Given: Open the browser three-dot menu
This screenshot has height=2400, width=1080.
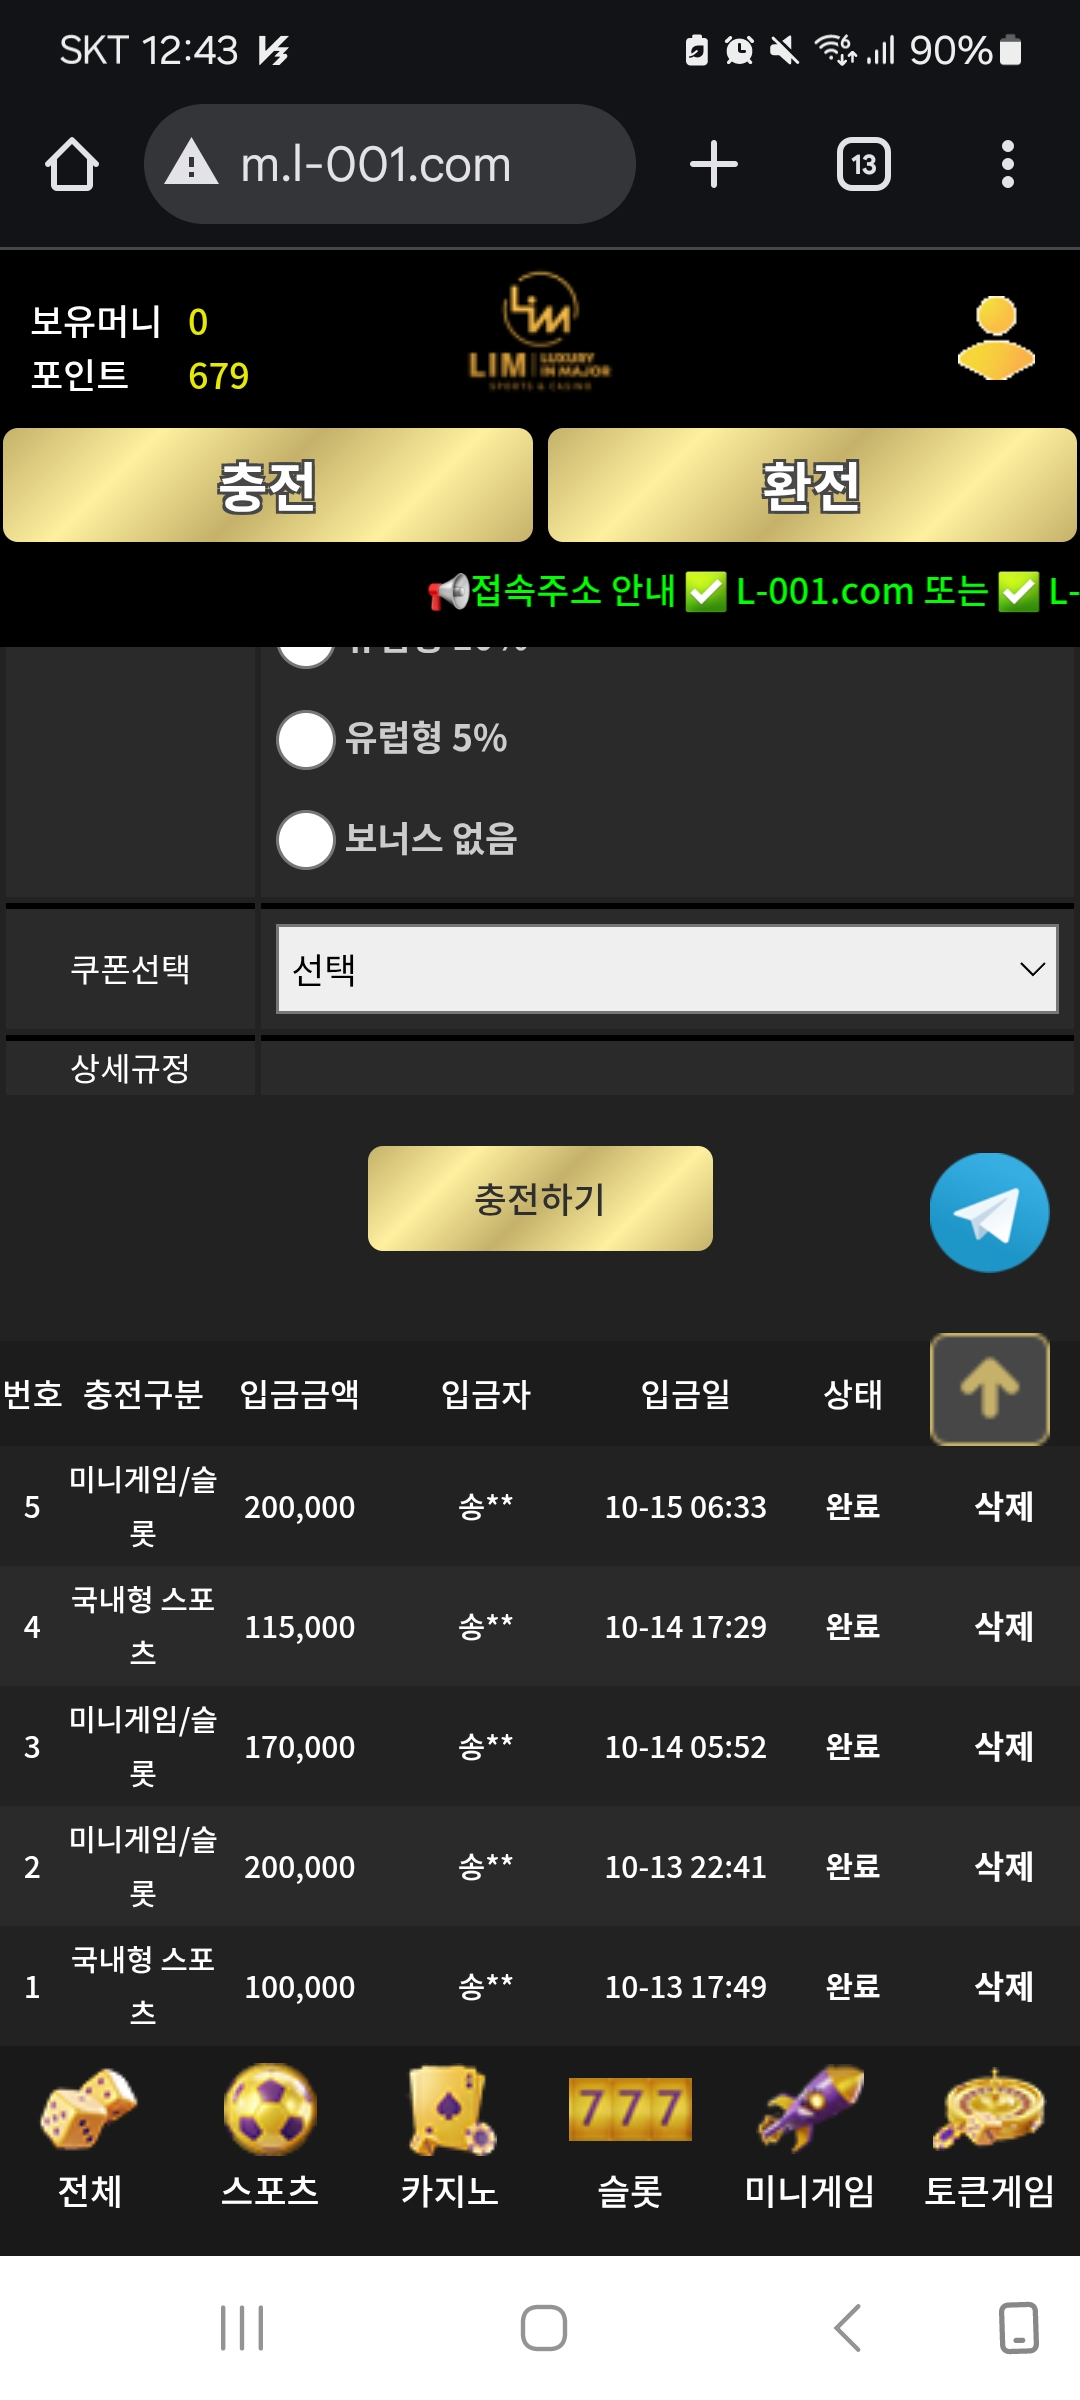Looking at the screenshot, I should point(1007,164).
